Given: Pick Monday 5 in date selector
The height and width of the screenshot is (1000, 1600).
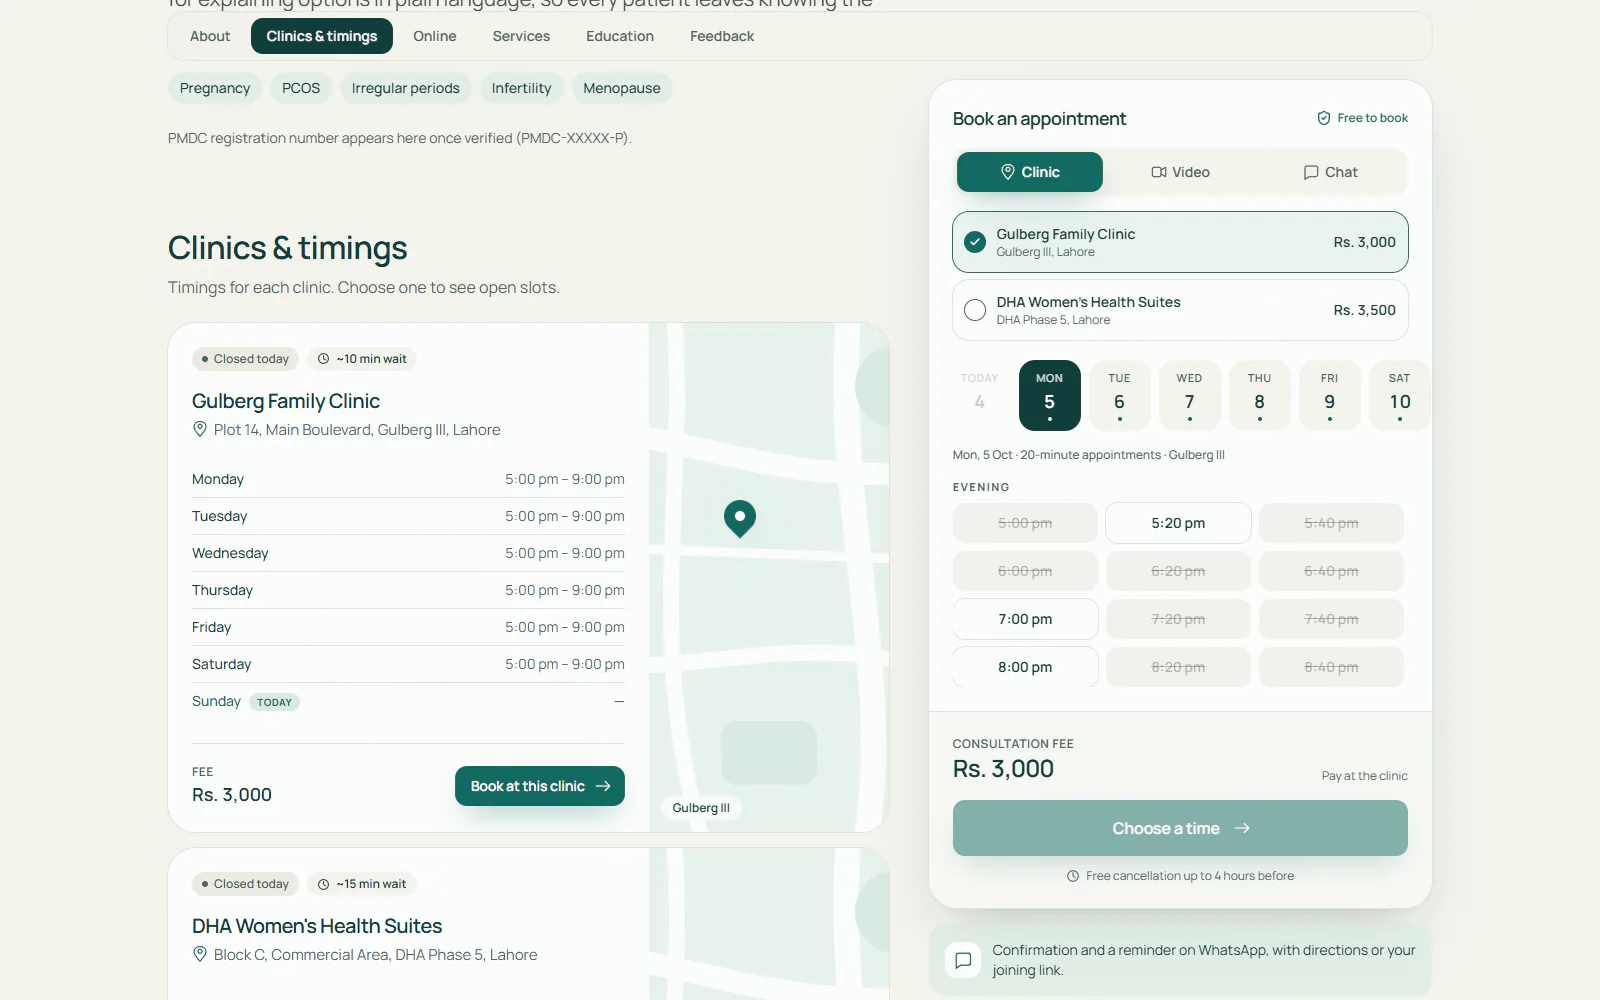Looking at the screenshot, I should tap(1049, 395).
